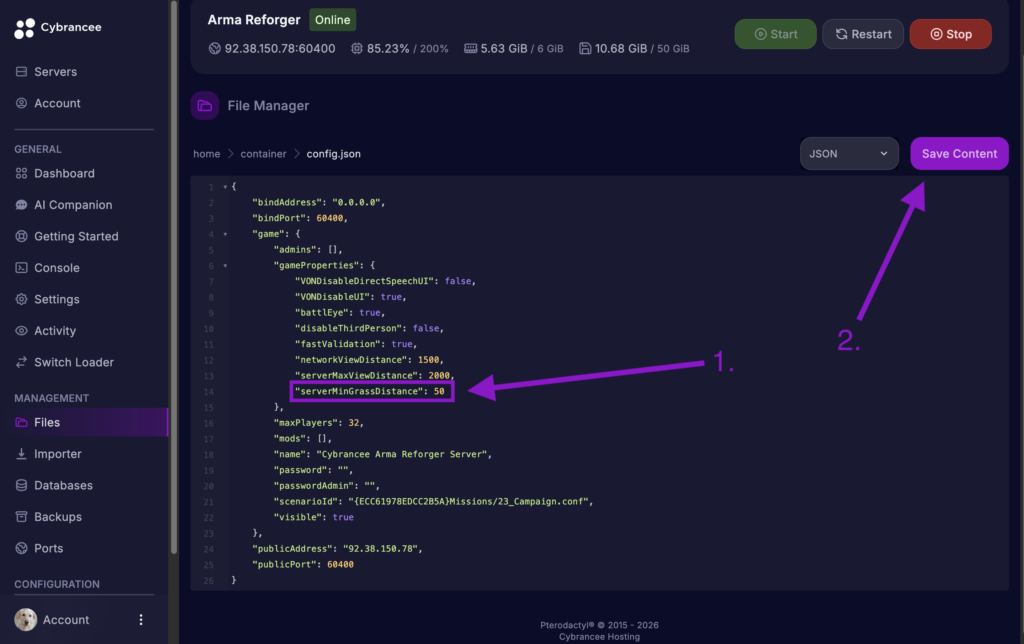Click the Arma Reforger server title
This screenshot has width=1024, height=644.
tap(254, 20)
